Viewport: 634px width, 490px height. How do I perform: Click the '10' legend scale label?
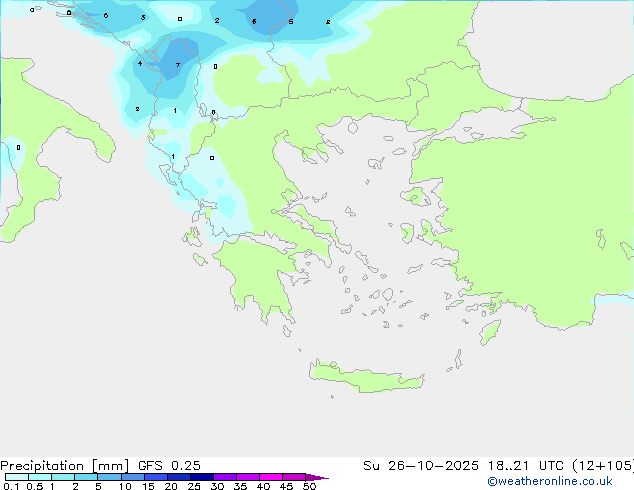(125, 486)
